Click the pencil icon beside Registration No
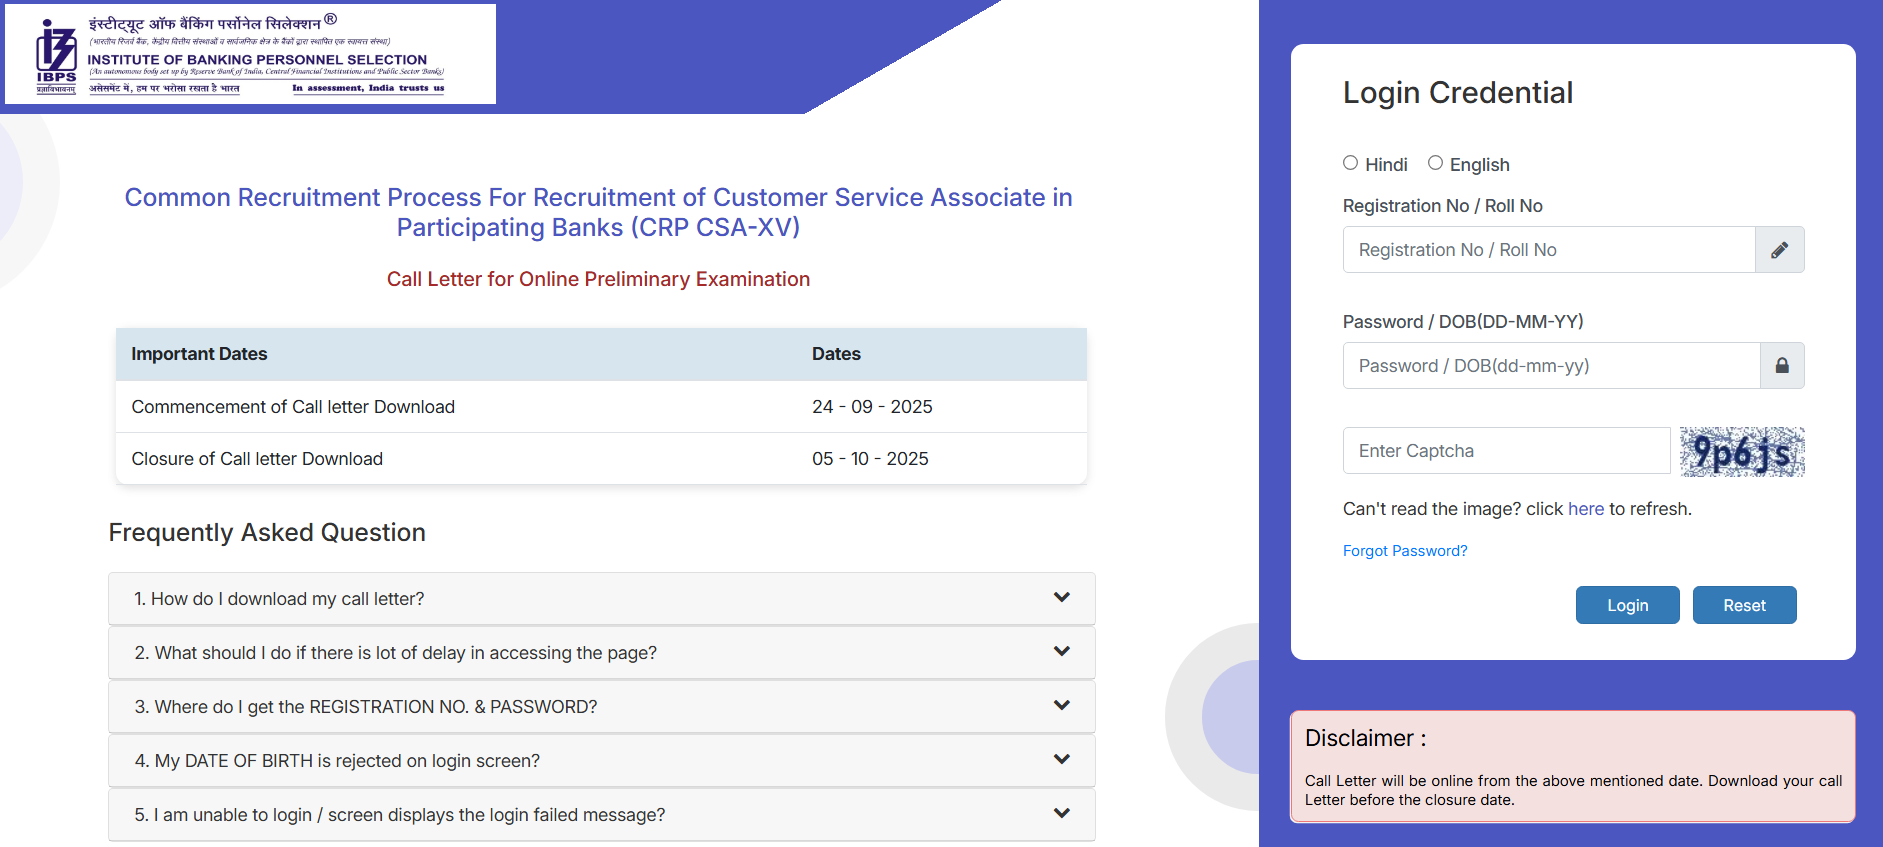Screen dimensions: 1883x847 [x=1779, y=250]
